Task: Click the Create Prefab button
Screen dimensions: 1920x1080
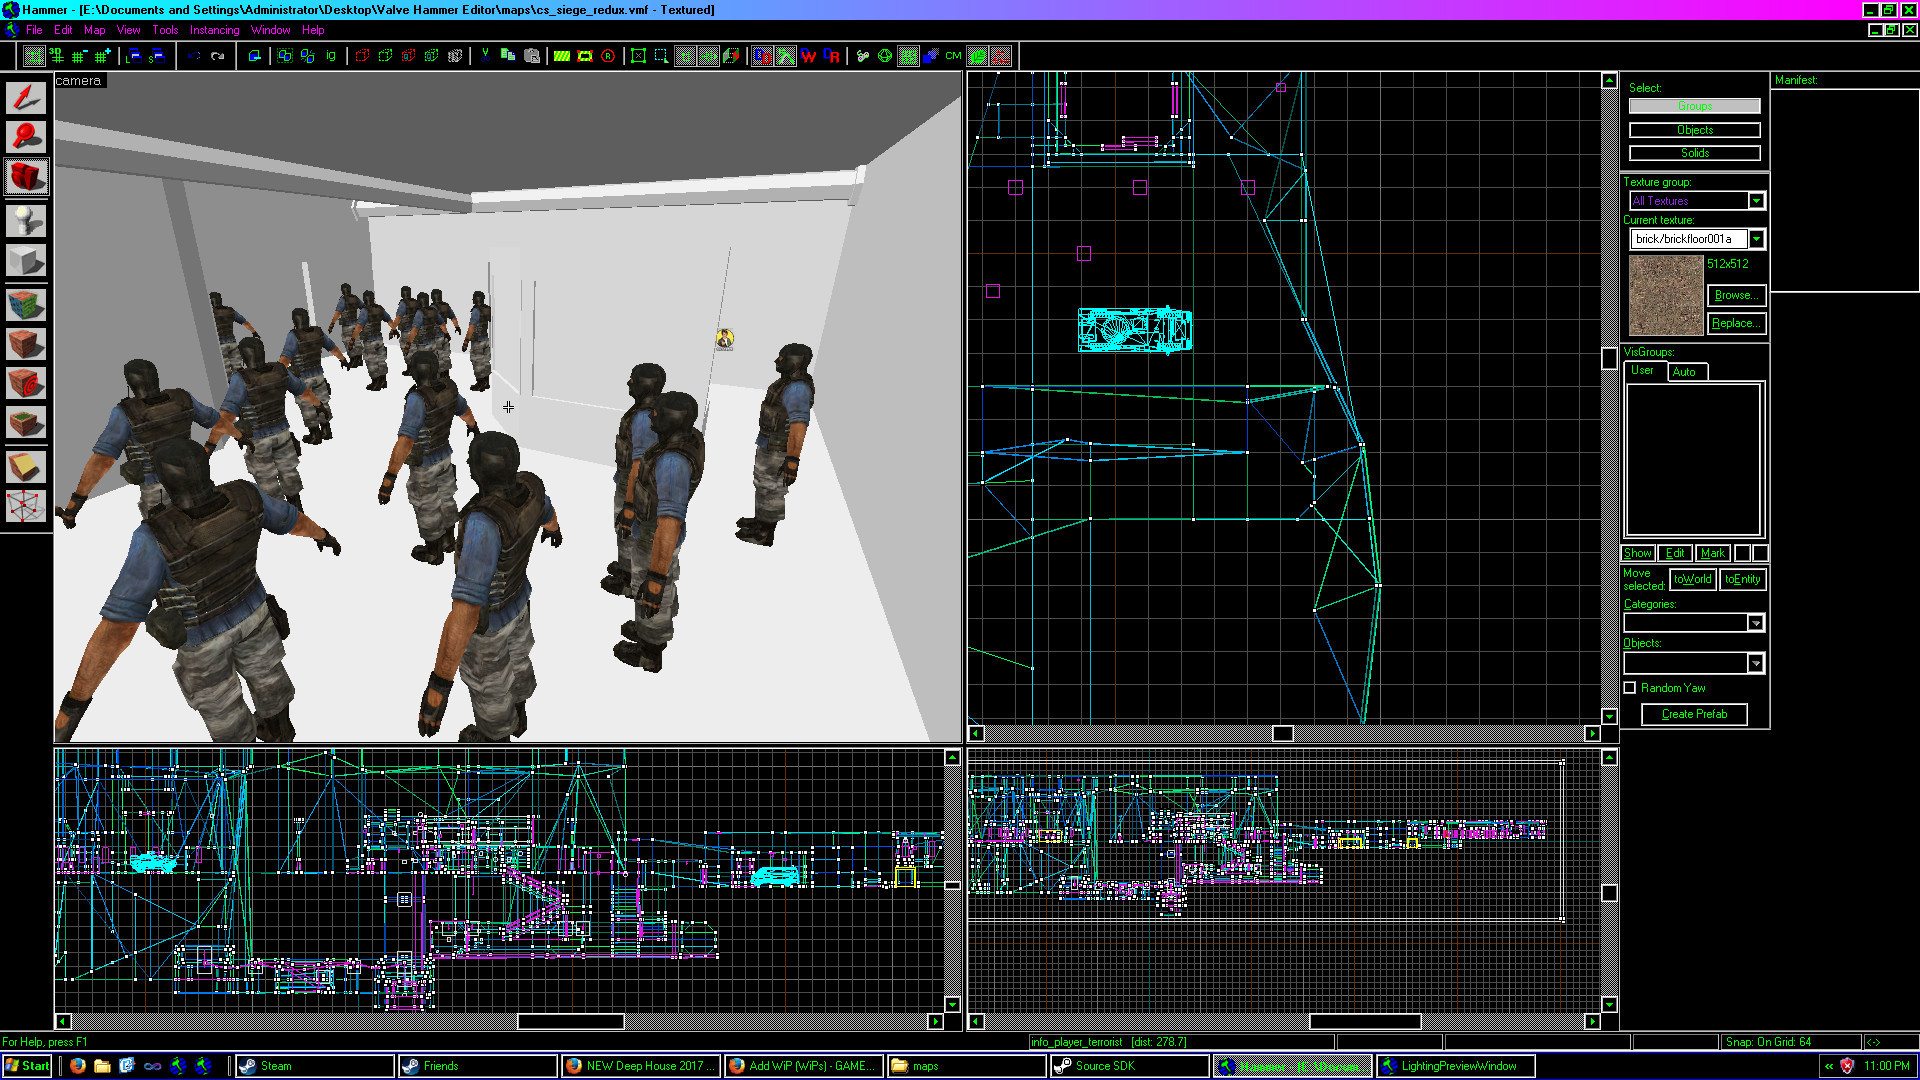Action: (x=1694, y=714)
